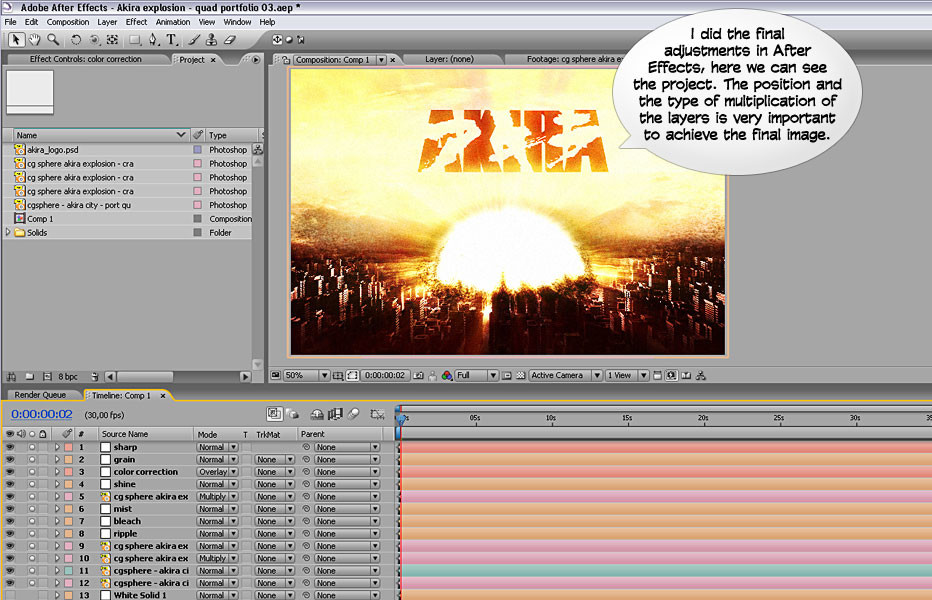Open the 1 View layout dropdown
Screen dimensions: 932x600
click(627, 376)
